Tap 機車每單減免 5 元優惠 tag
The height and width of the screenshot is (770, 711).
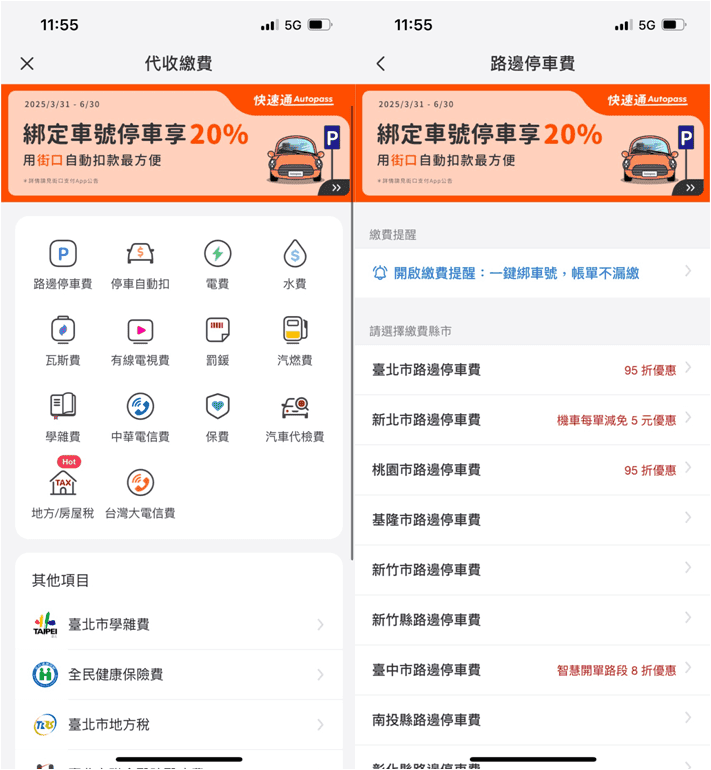tap(616, 420)
